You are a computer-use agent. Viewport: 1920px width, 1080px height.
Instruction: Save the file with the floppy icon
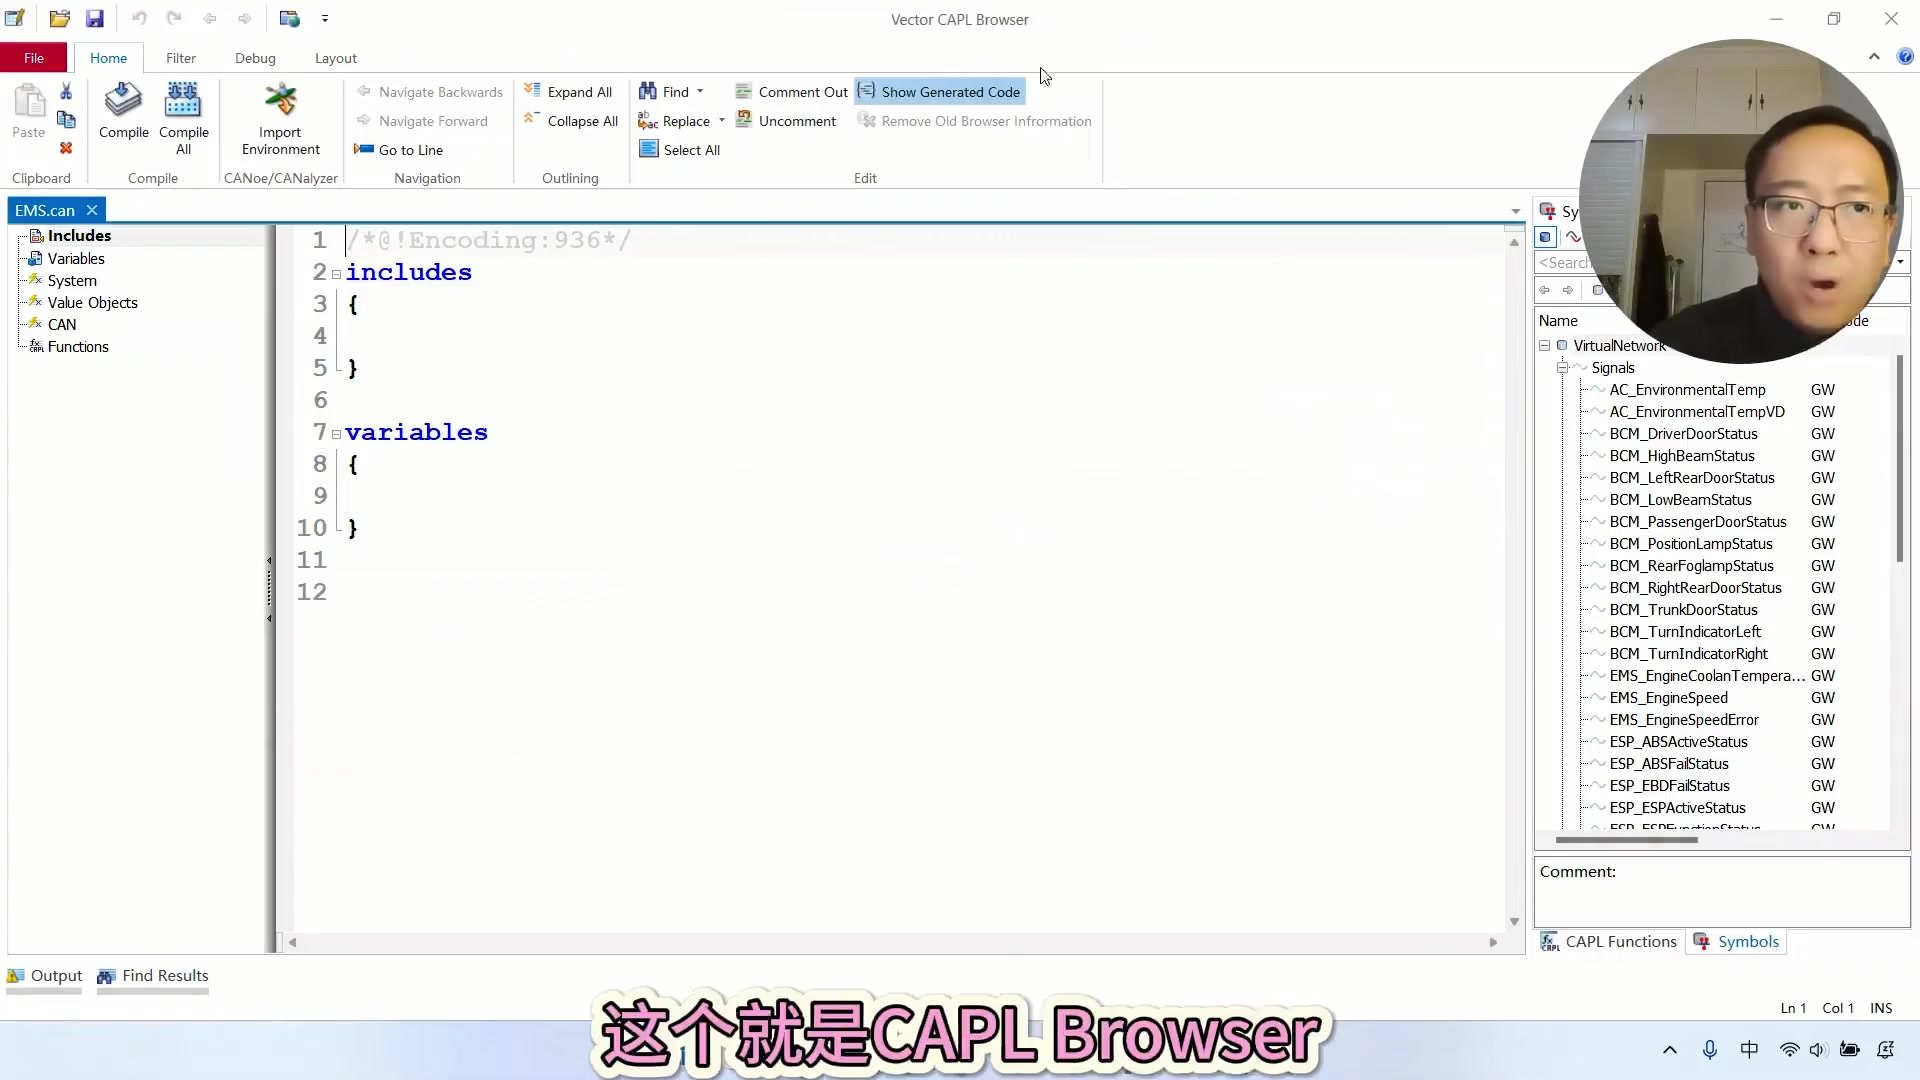[x=94, y=18]
